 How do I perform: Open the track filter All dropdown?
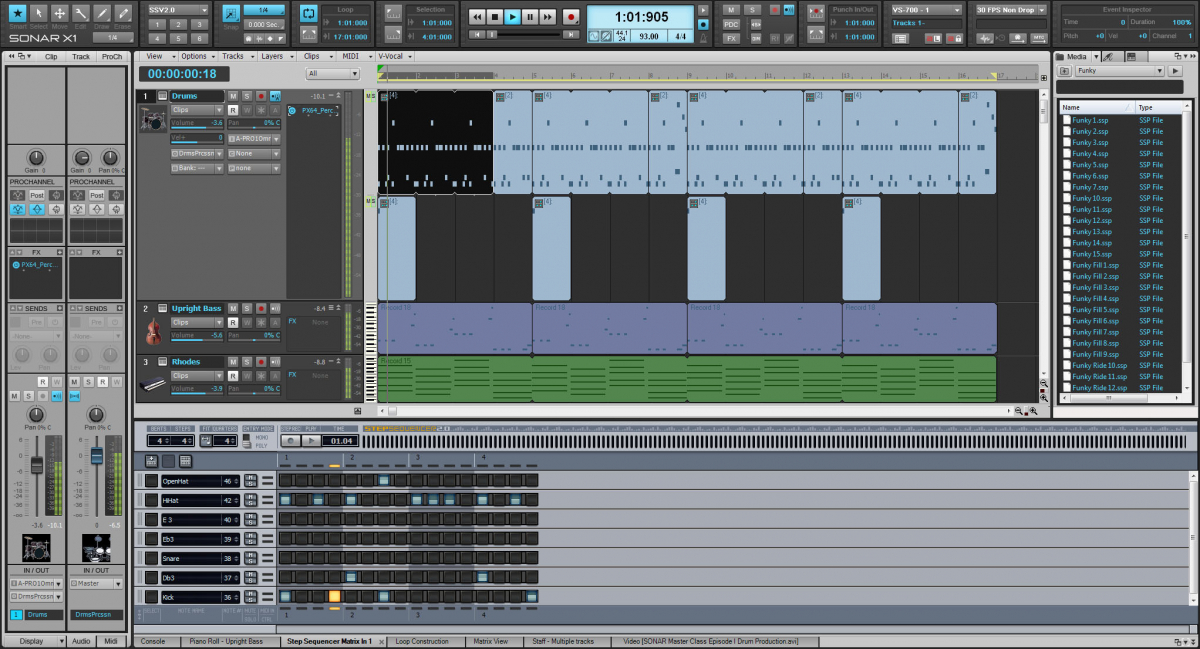[333, 73]
